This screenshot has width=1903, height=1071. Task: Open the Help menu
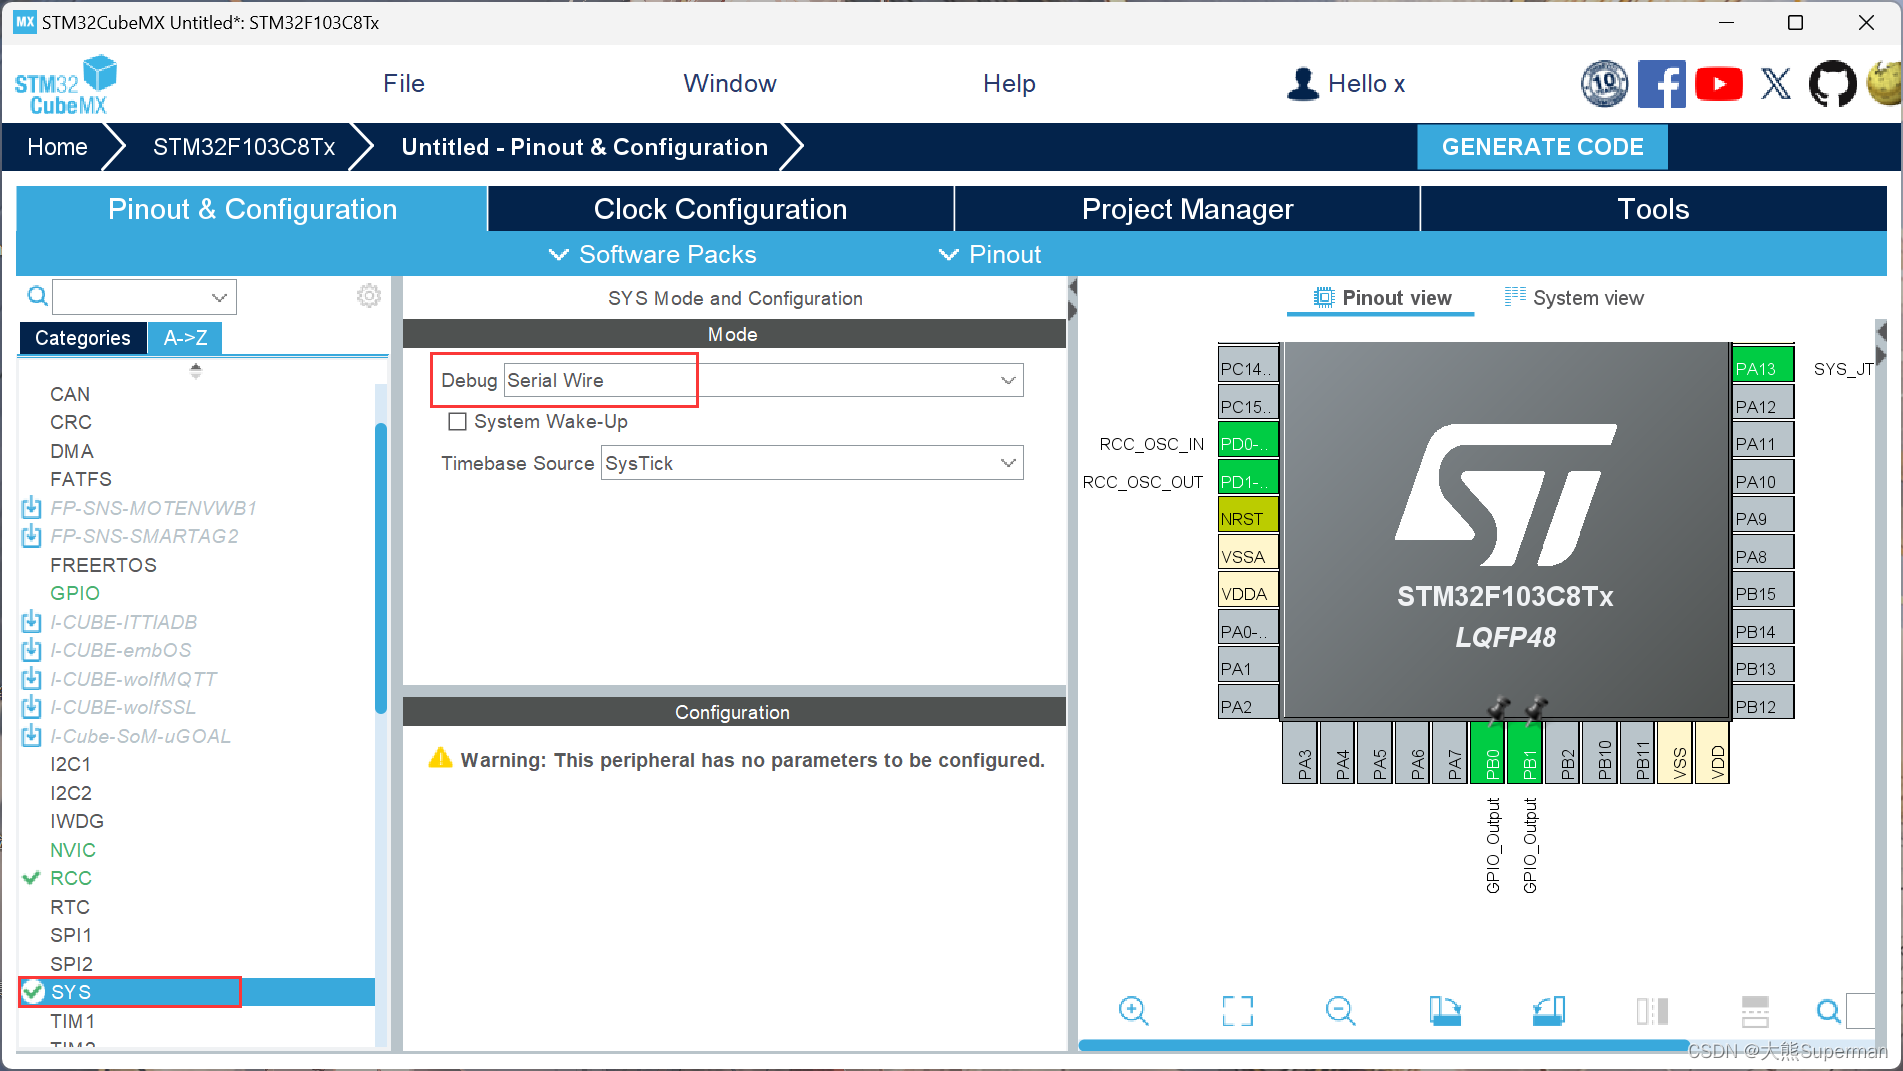[1009, 84]
